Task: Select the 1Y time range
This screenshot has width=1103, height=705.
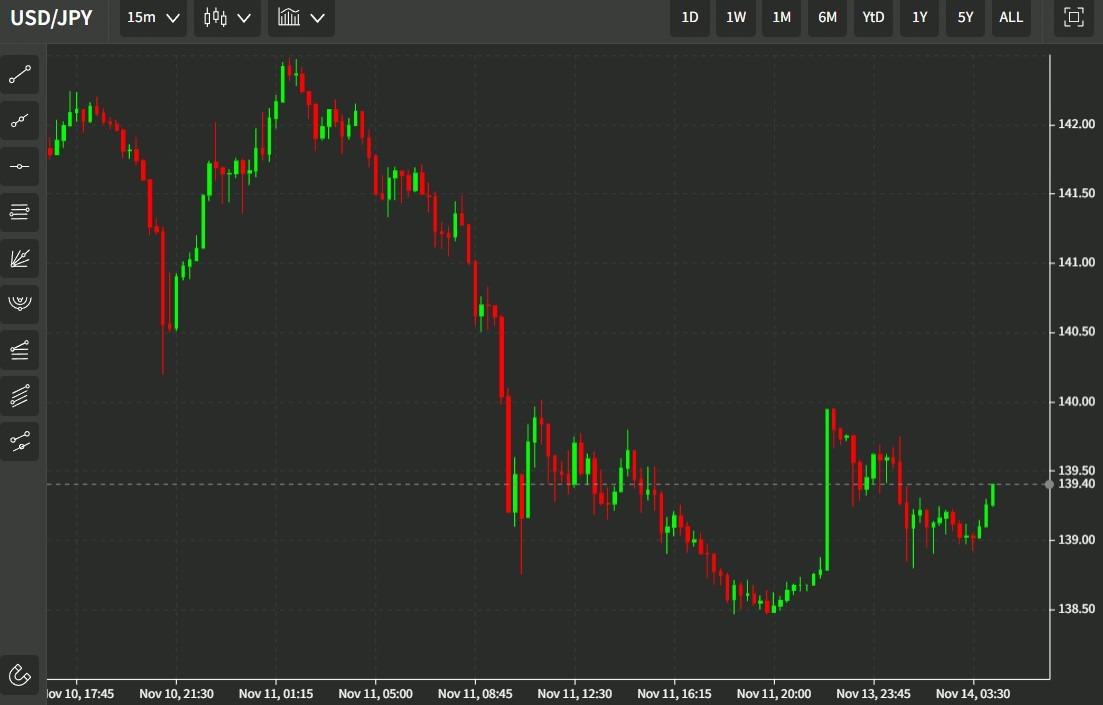Action: click(x=919, y=18)
